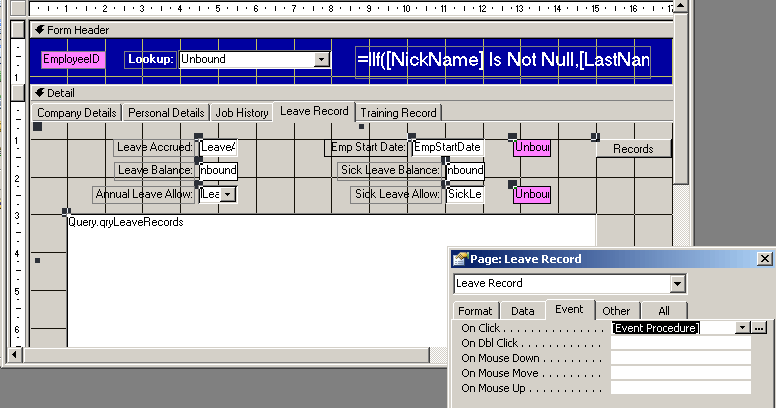Click the horizontal ruler at top
776x408 pixels.
(351, 8)
